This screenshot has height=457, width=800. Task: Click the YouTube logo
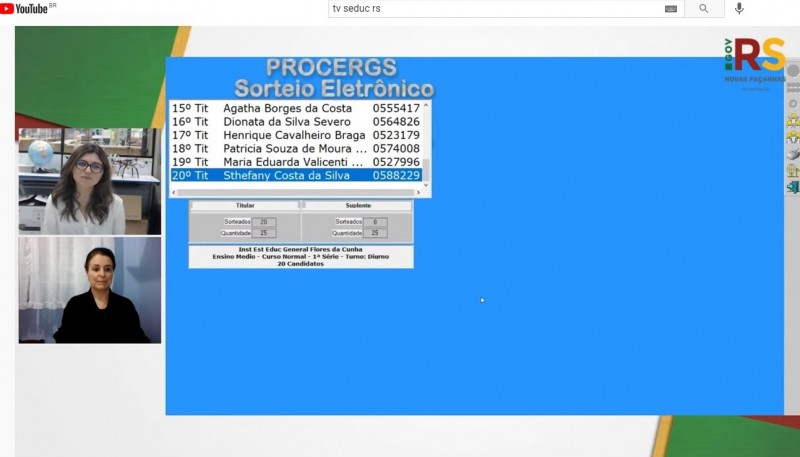pyautogui.click(x=24, y=8)
